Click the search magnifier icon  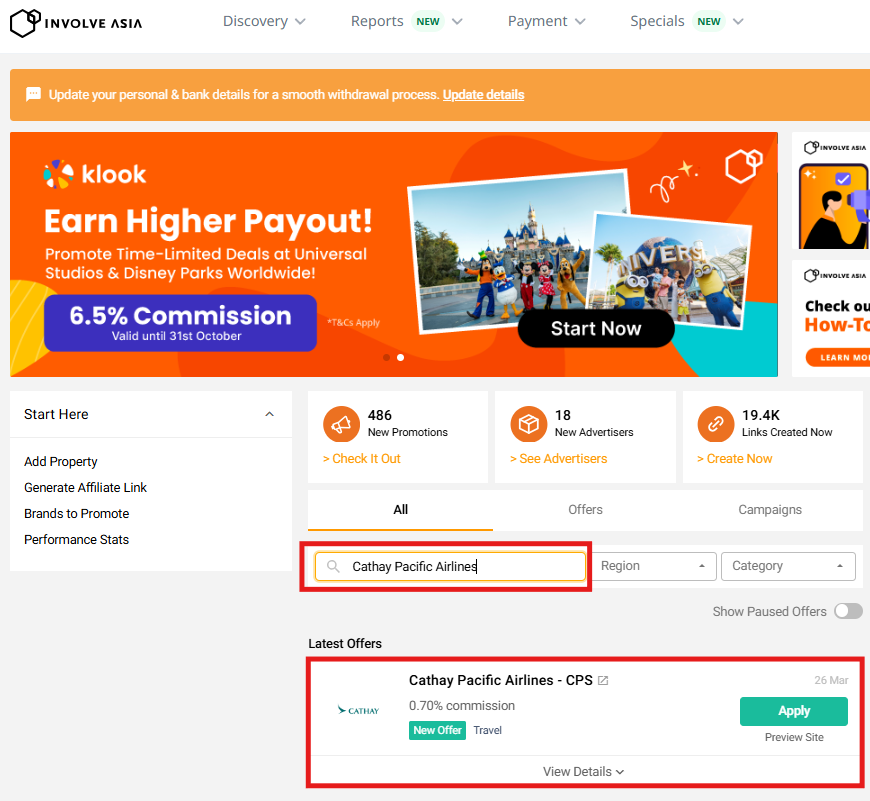click(x=334, y=567)
